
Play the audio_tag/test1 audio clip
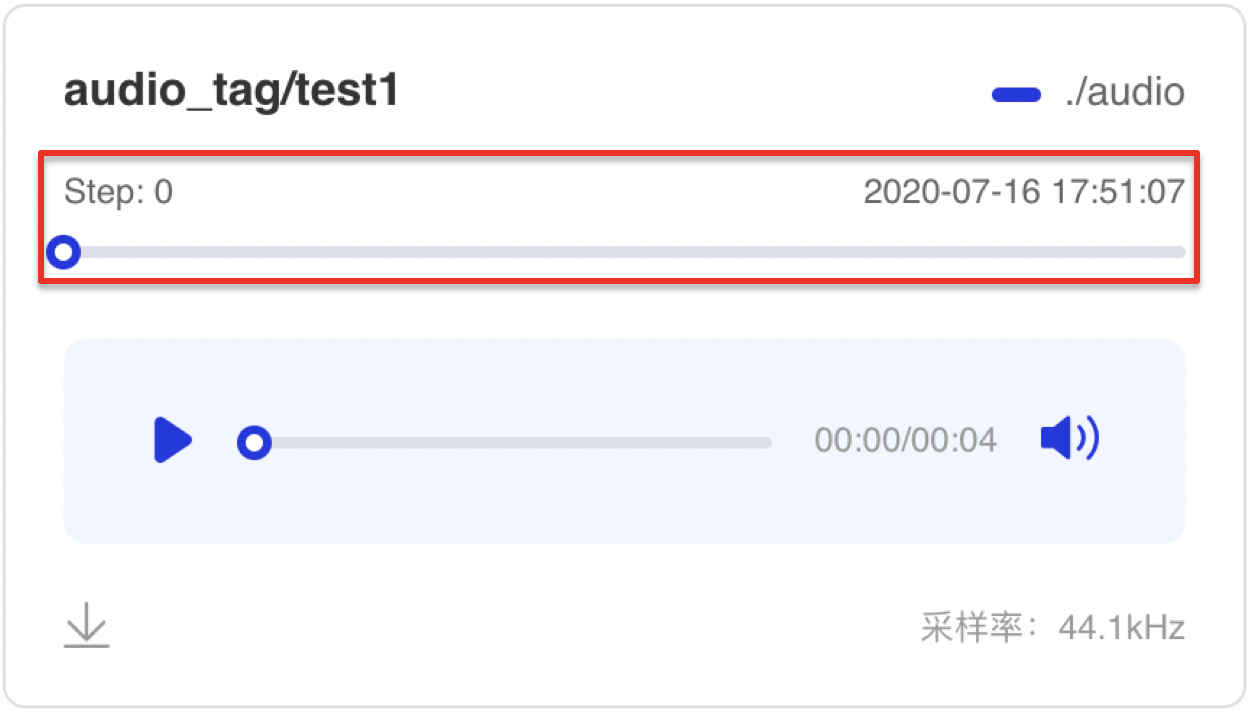tap(173, 441)
